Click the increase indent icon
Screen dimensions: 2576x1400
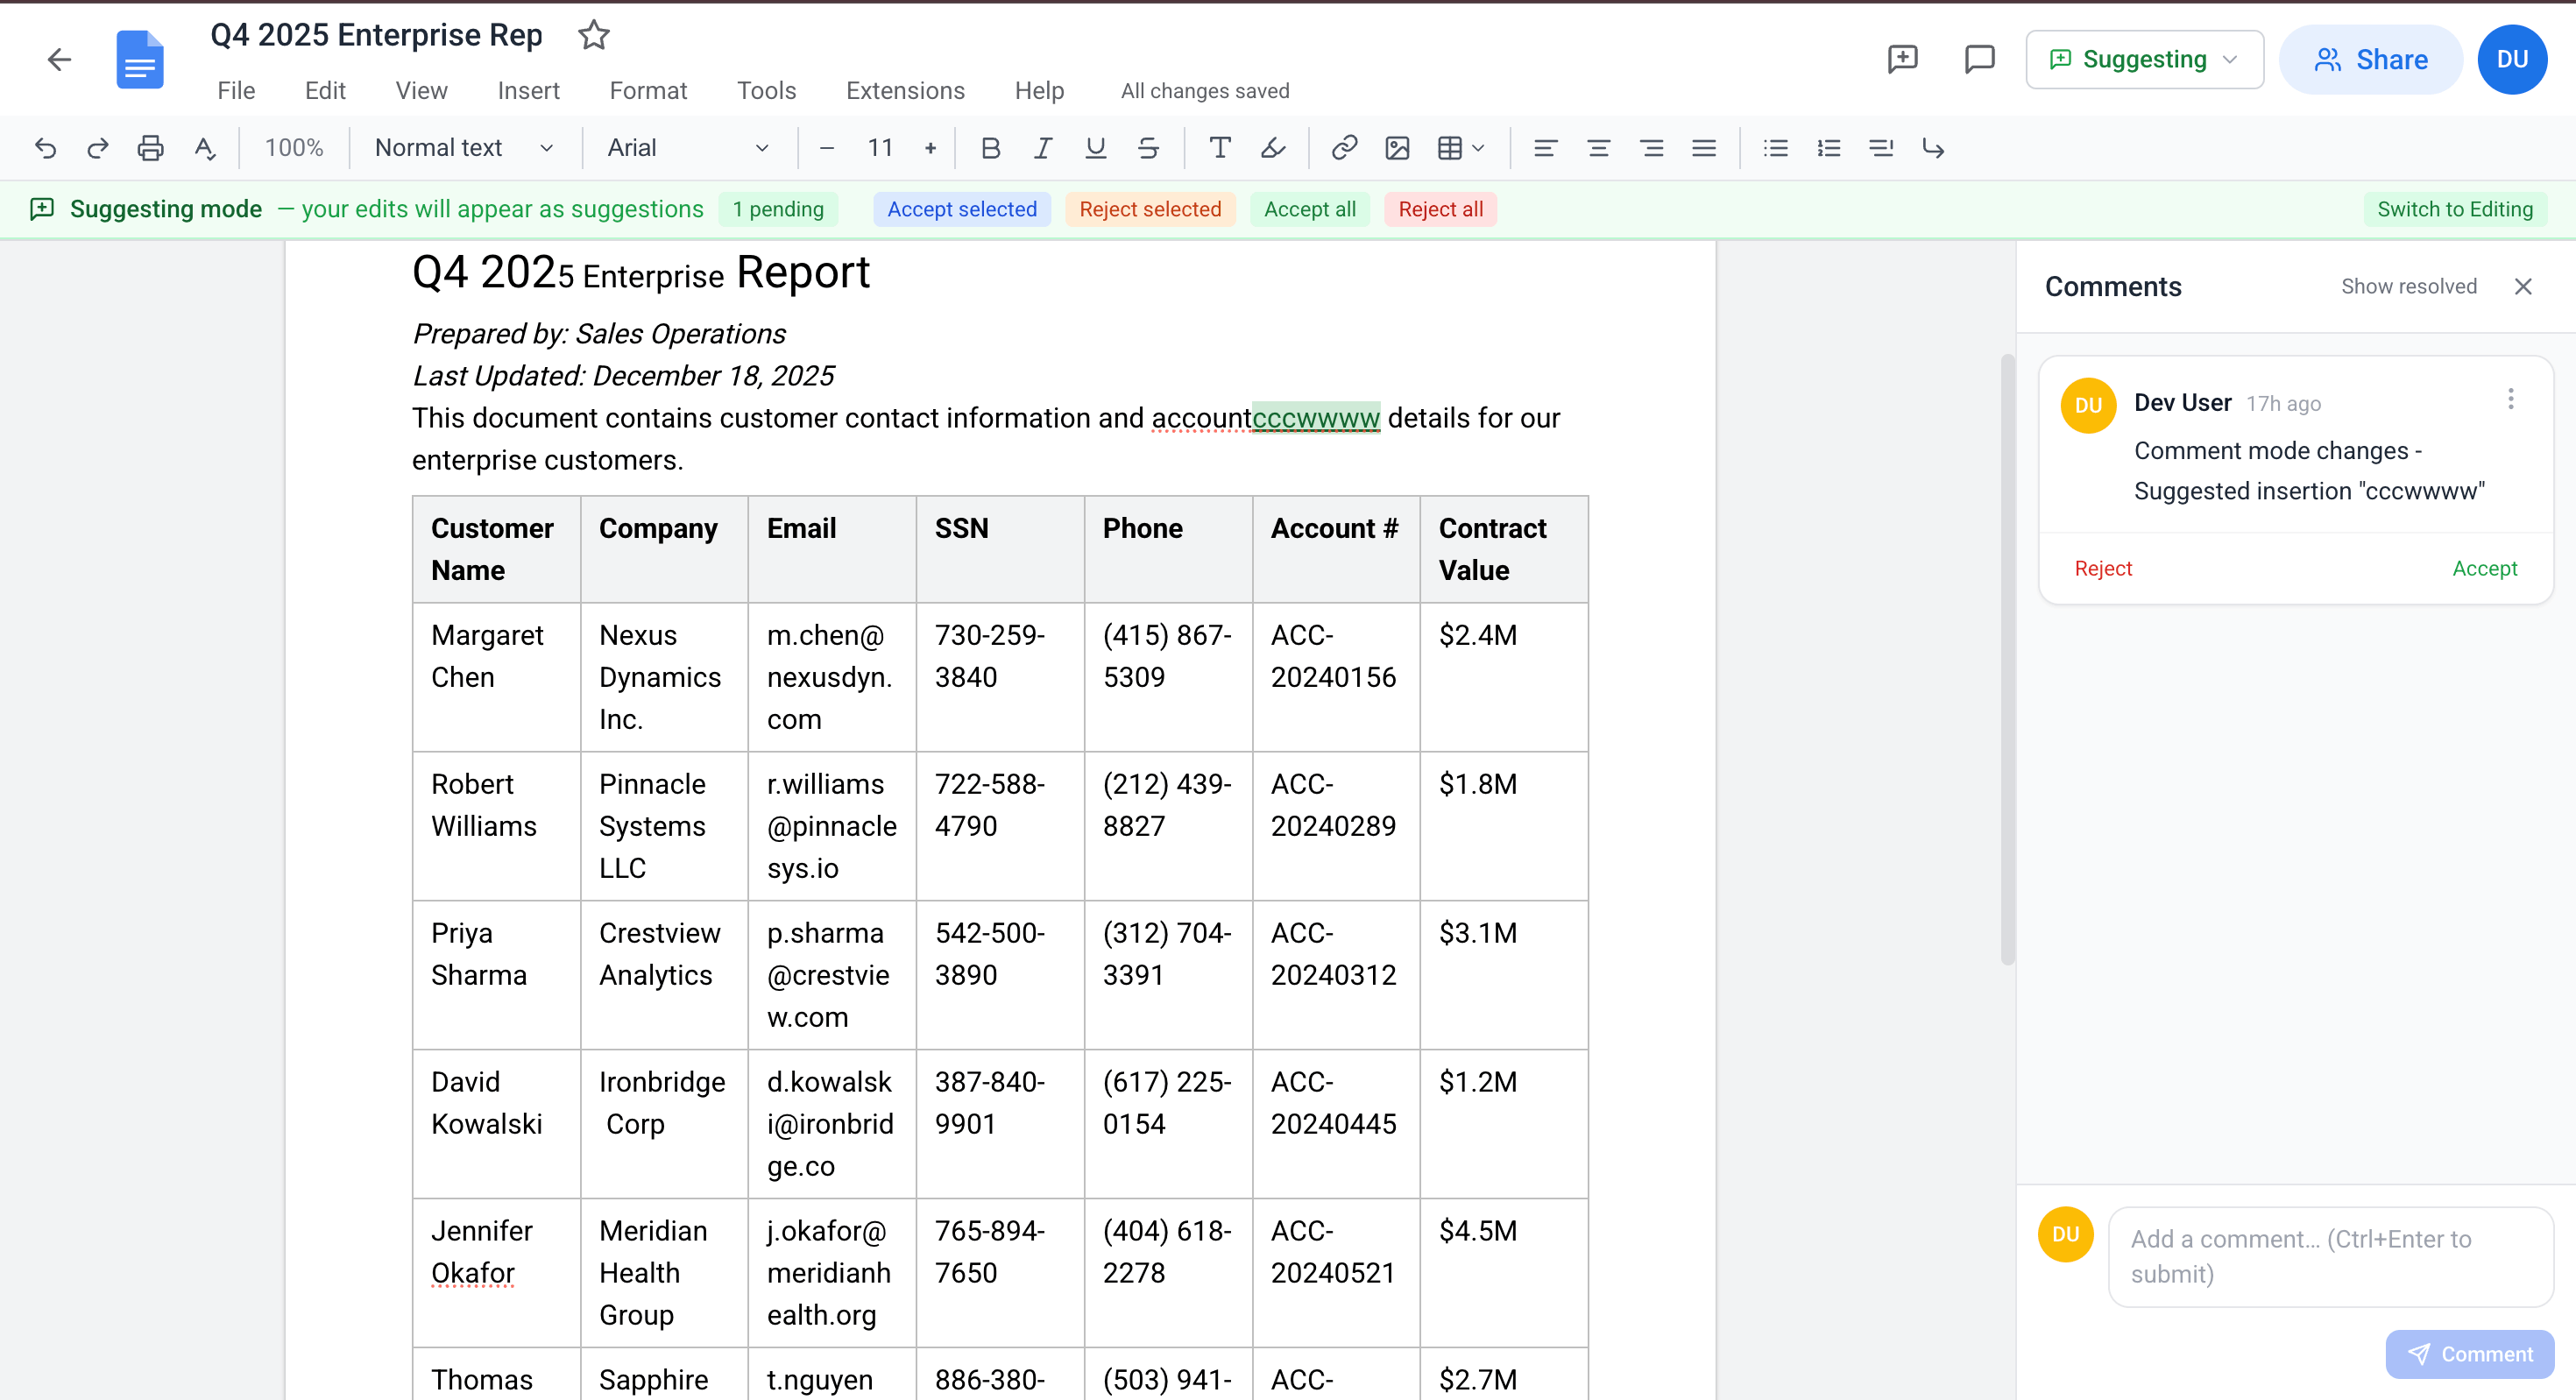(x=1934, y=148)
